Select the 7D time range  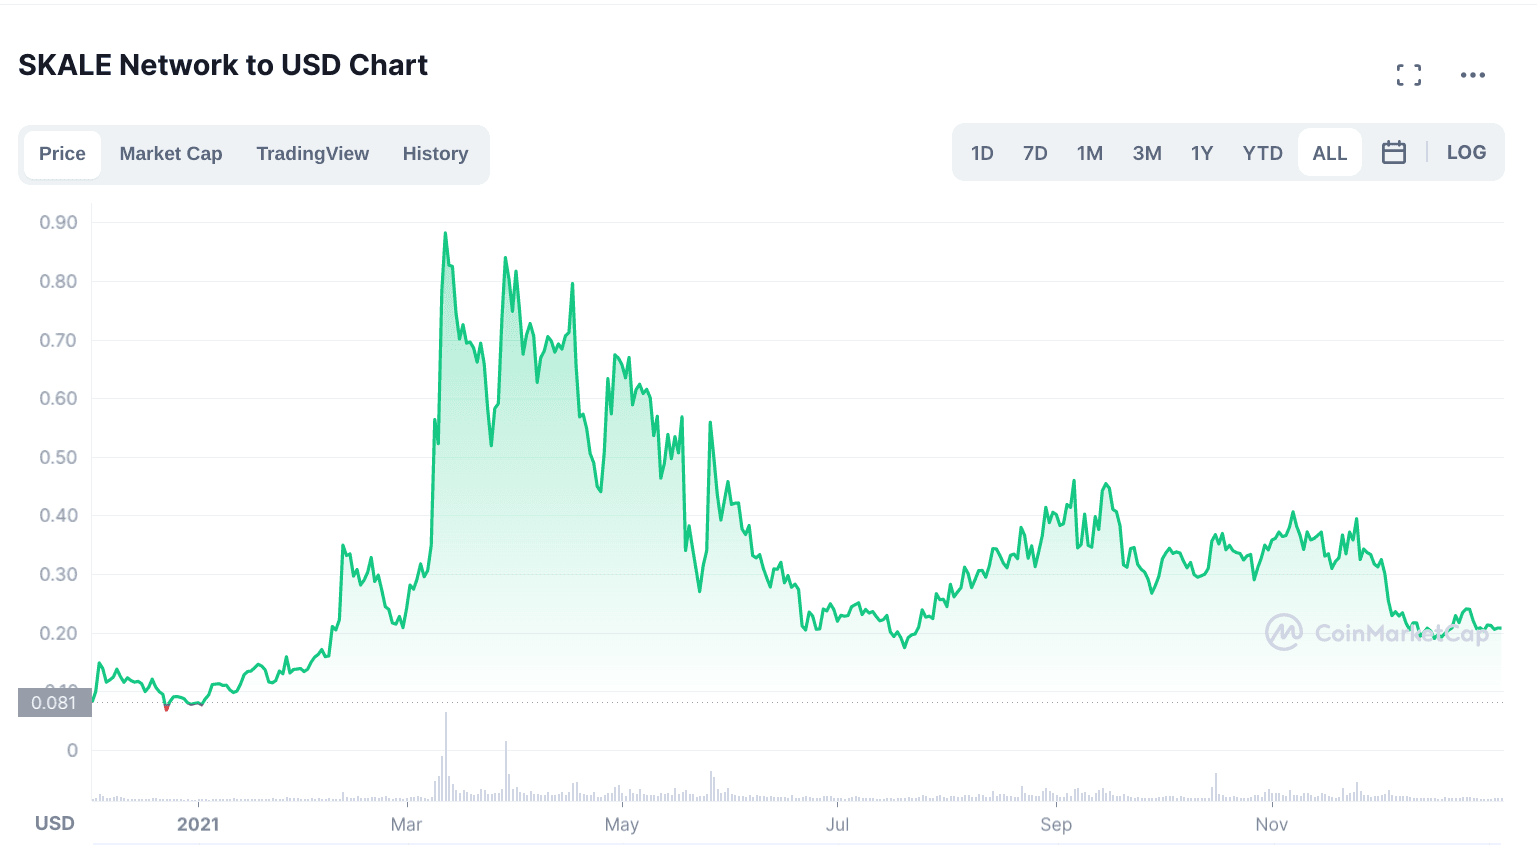coord(1035,153)
